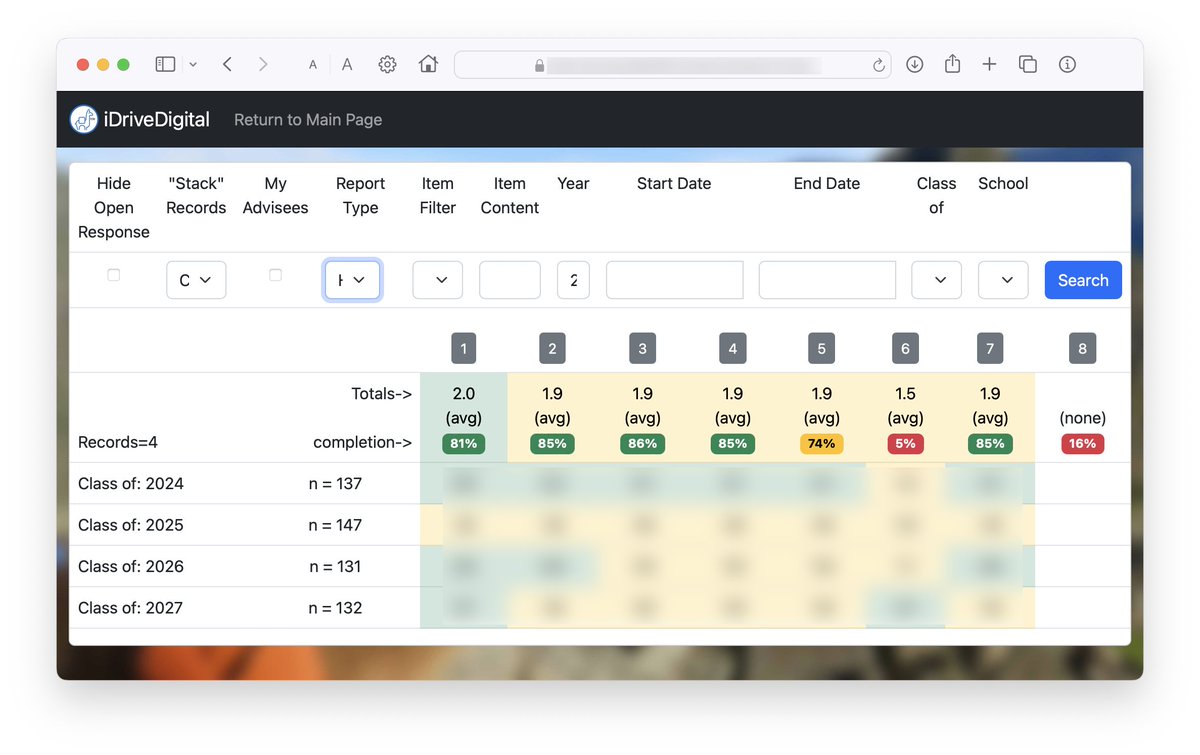The height and width of the screenshot is (755, 1200).
Task: Click the red 5% completion badge
Action: point(905,443)
